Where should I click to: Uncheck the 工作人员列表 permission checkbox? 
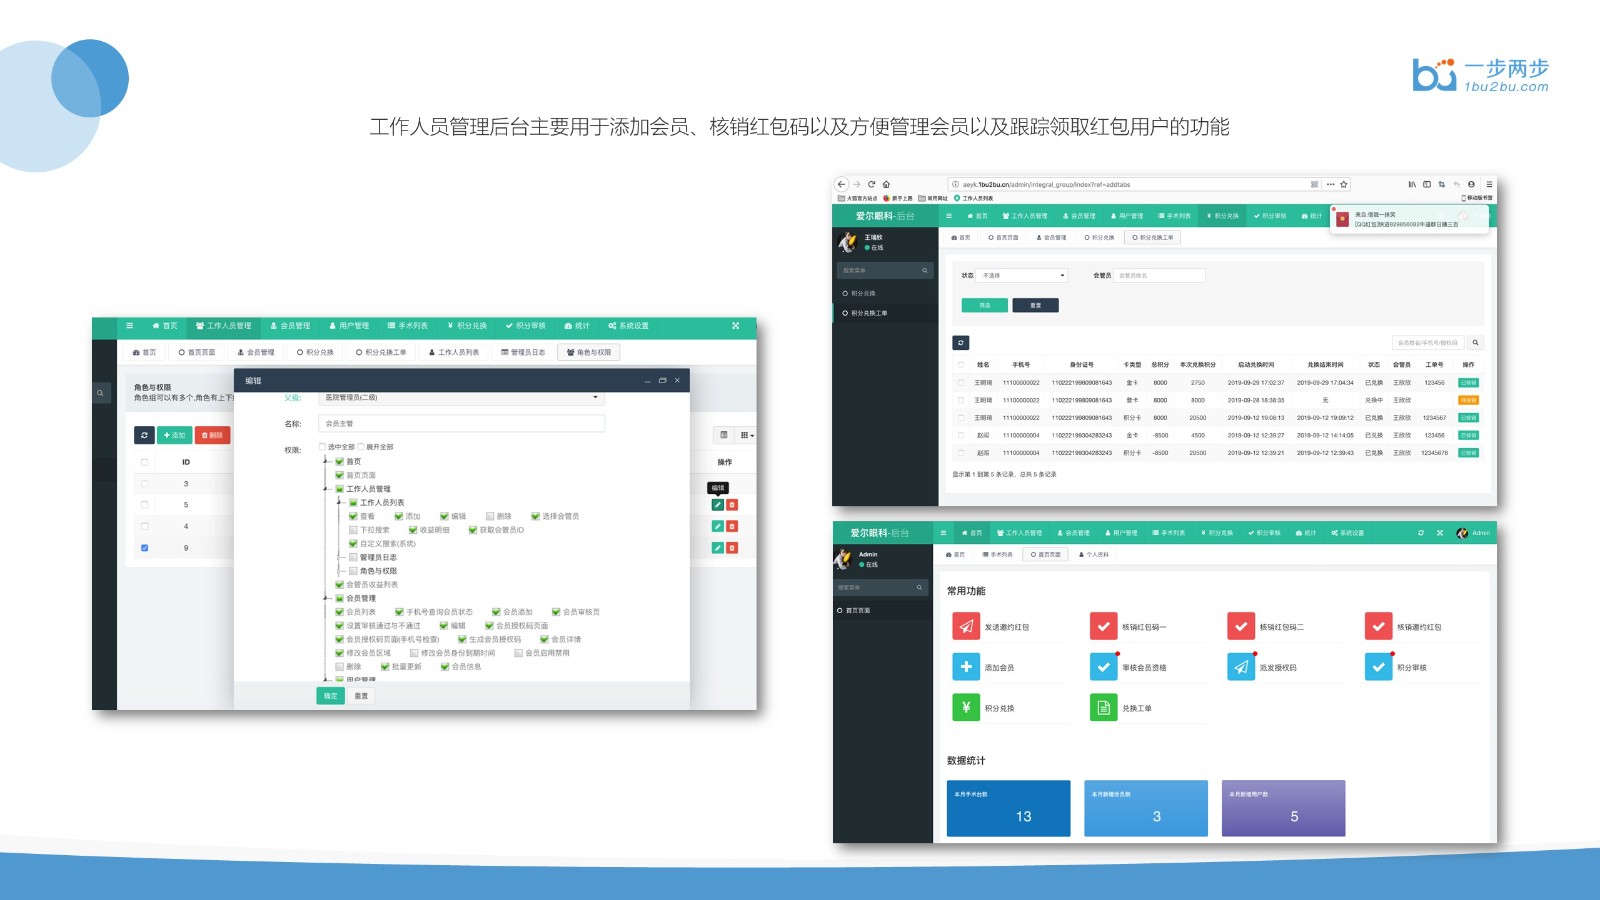point(353,503)
